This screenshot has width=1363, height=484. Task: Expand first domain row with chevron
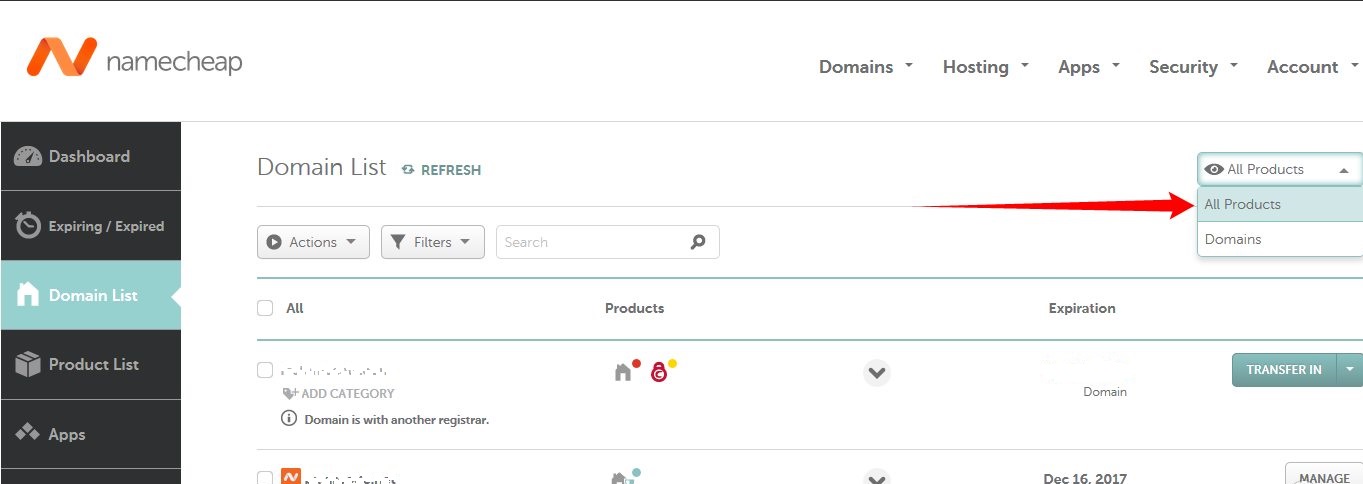pos(877,373)
